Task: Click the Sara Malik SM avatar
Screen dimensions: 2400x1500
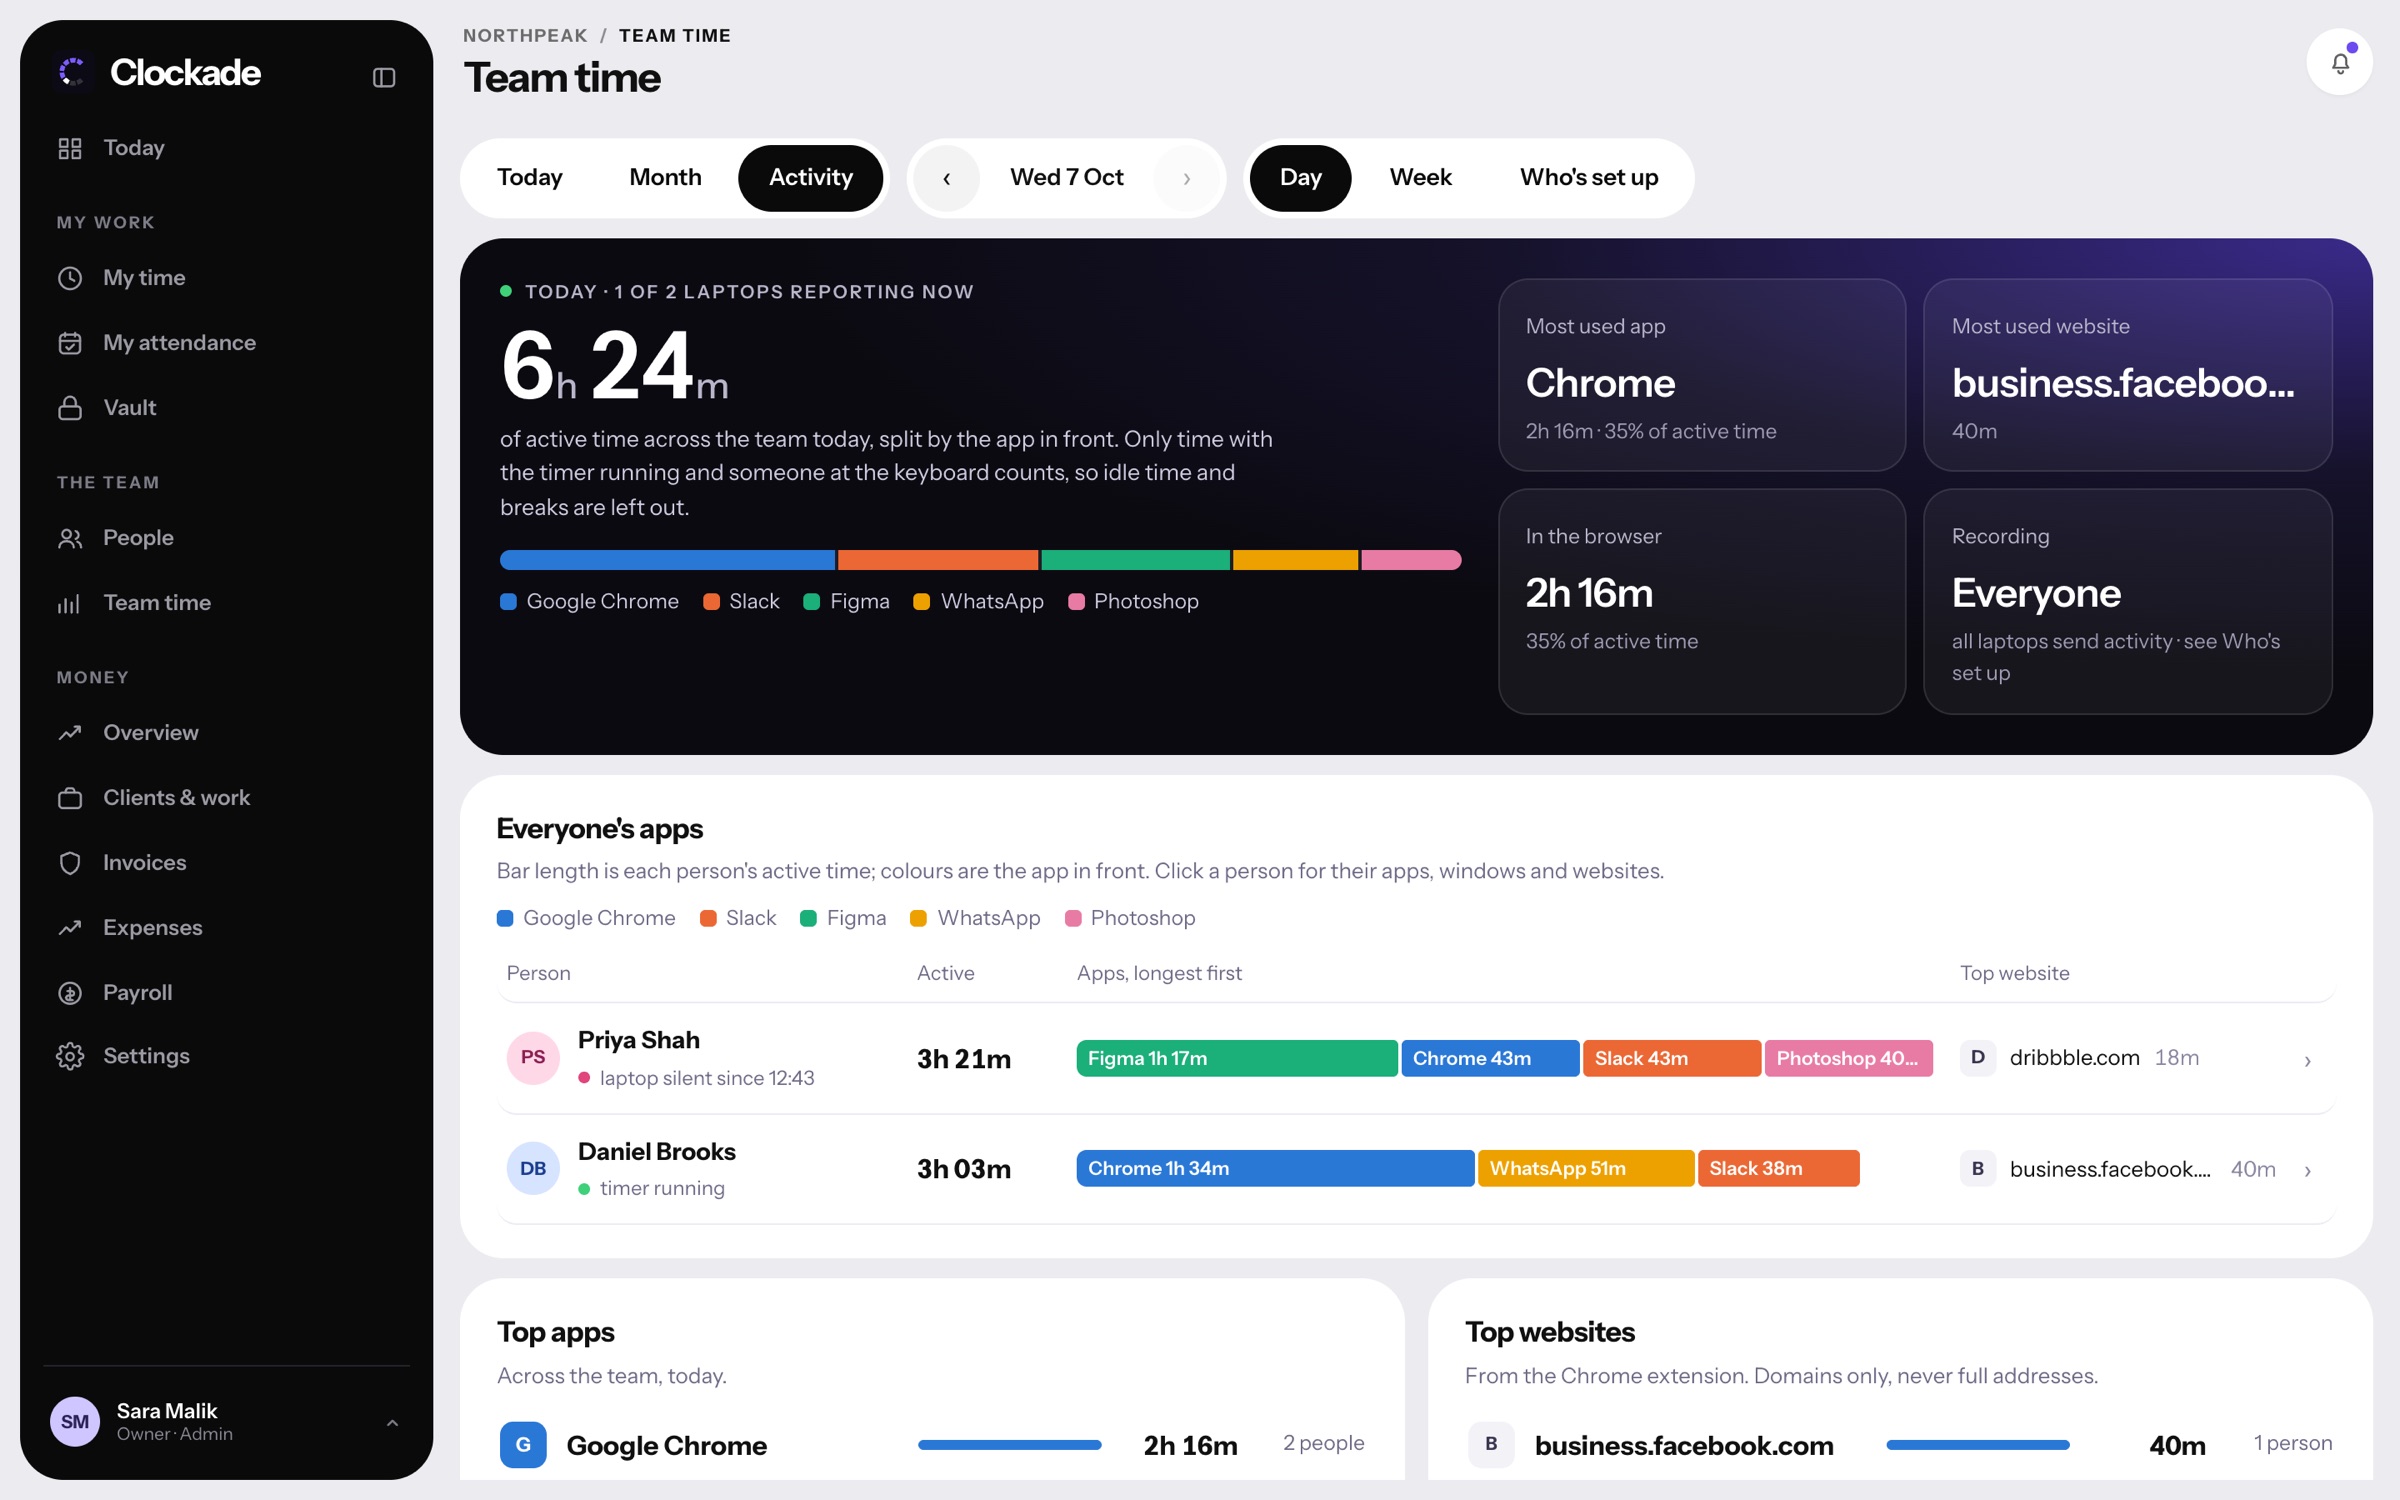Action: (75, 1421)
